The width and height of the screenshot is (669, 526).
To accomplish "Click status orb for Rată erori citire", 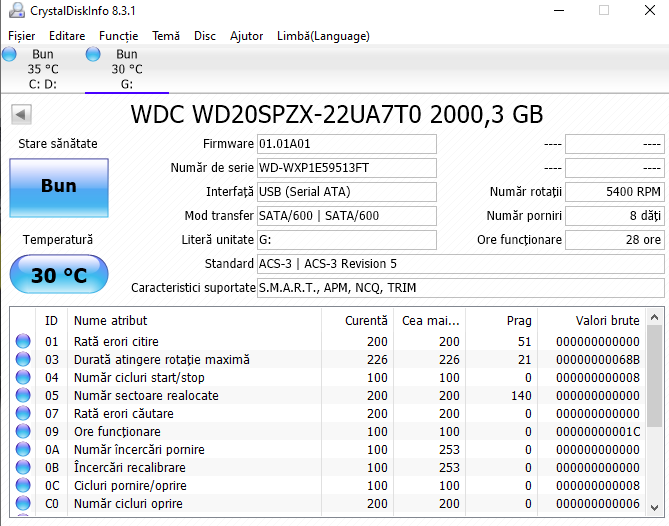I will [23, 342].
